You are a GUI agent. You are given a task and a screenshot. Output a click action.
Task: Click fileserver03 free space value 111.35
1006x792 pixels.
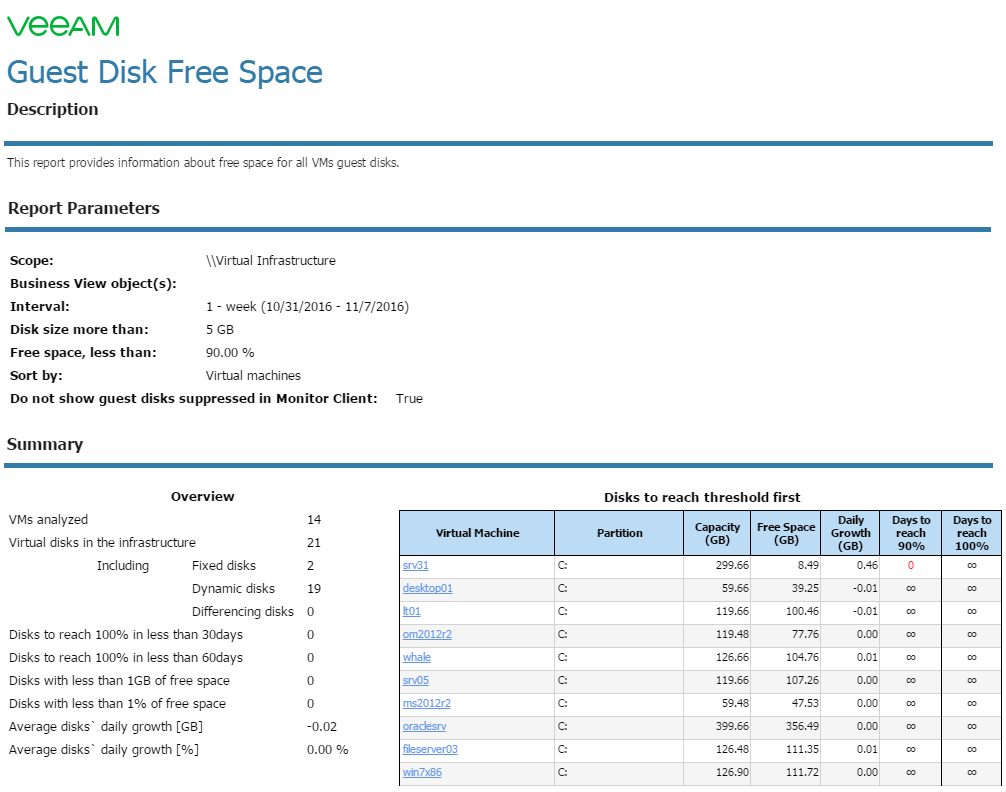[x=802, y=750]
